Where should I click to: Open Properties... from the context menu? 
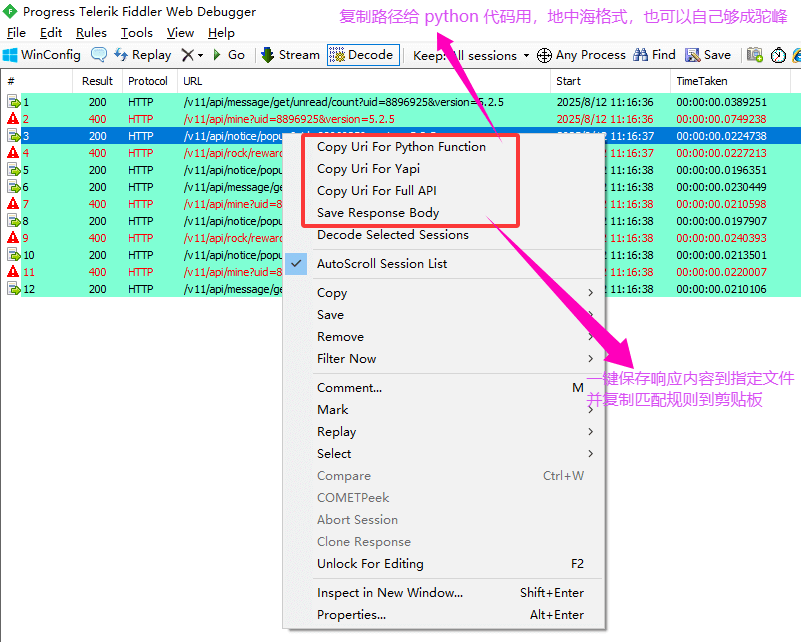[x=351, y=615]
